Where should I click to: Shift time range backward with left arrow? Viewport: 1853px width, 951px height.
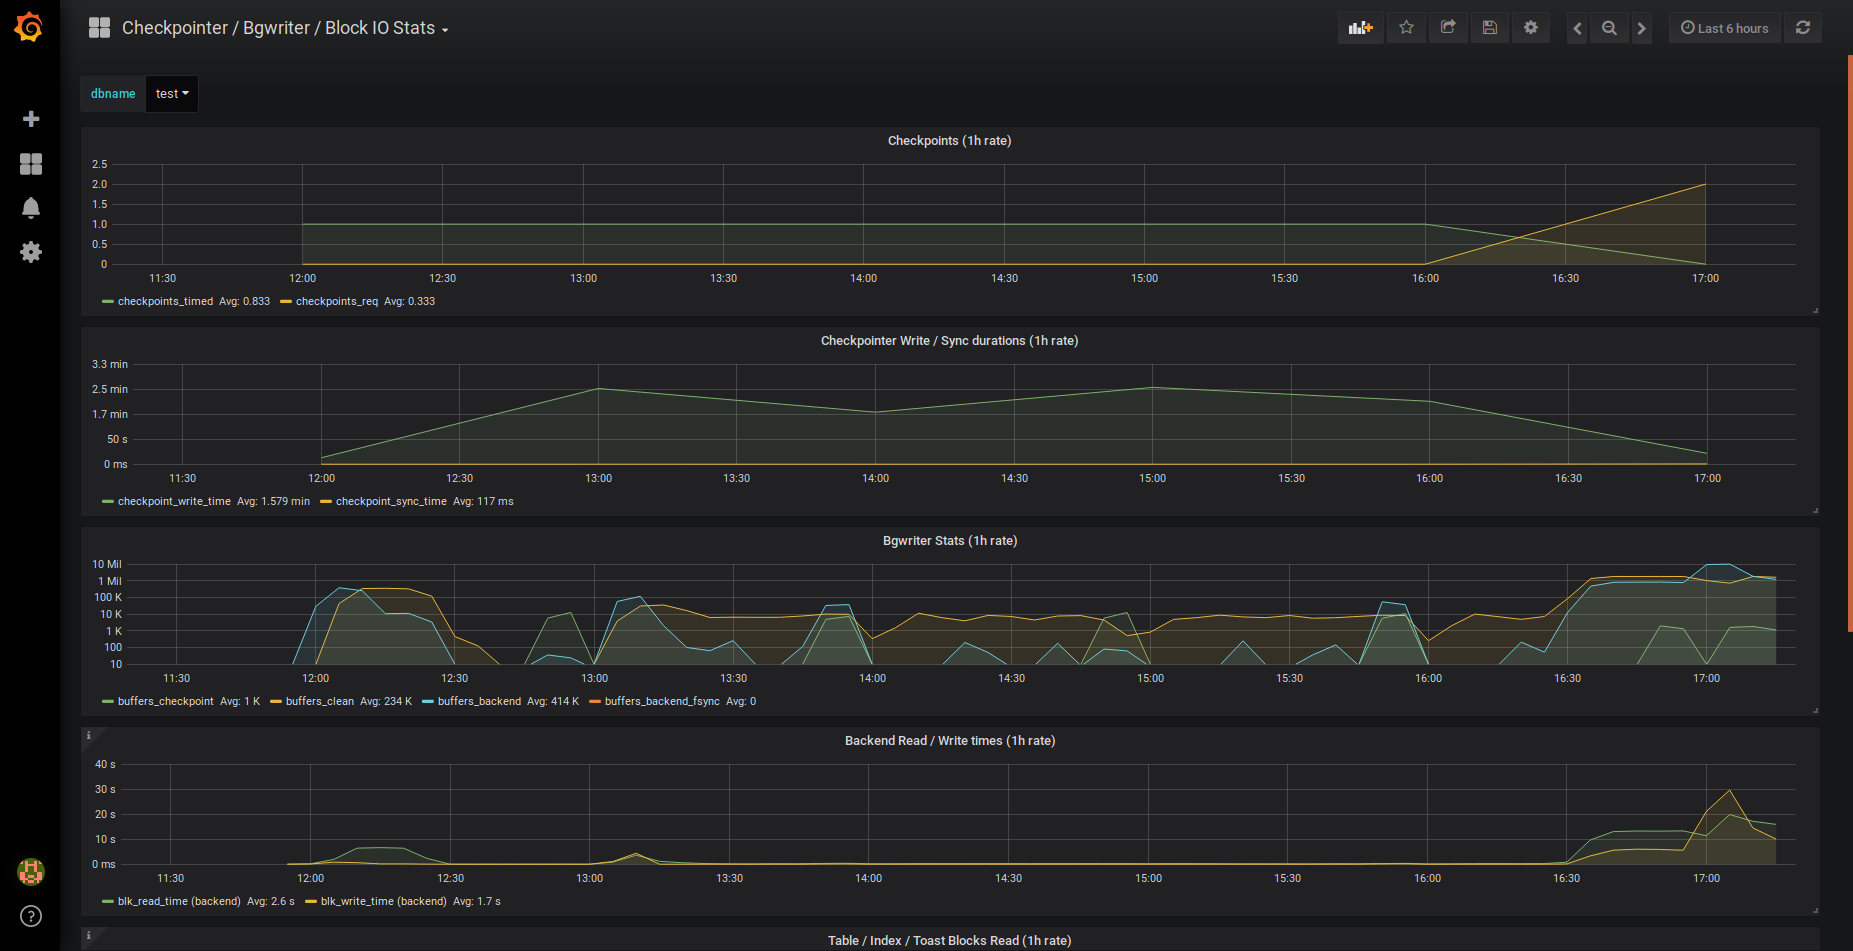click(1577, 28)
